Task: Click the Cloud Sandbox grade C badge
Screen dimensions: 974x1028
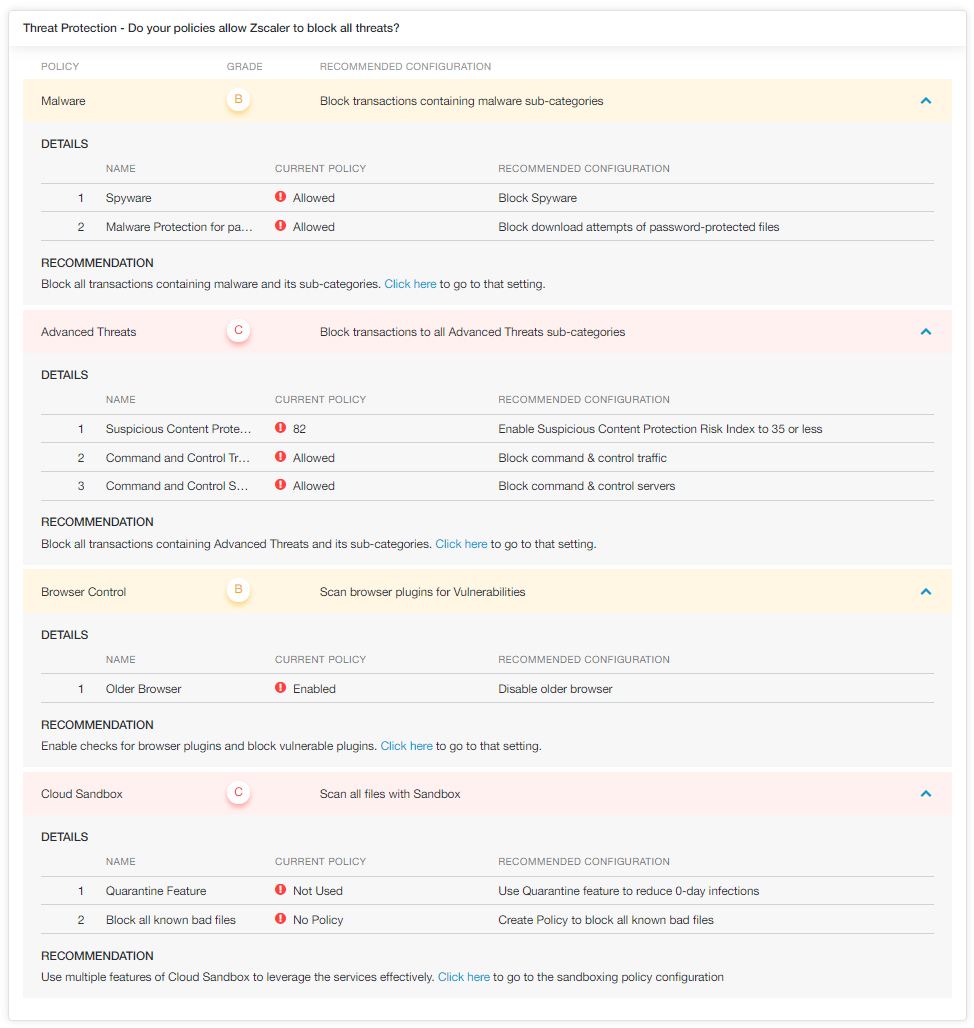Action: [x=238, y=791]
